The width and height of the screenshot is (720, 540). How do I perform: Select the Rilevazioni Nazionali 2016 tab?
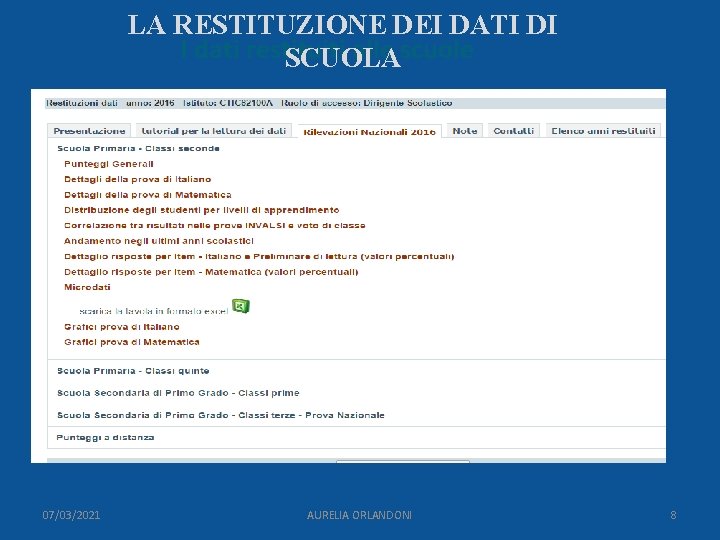tap(370, 132)
